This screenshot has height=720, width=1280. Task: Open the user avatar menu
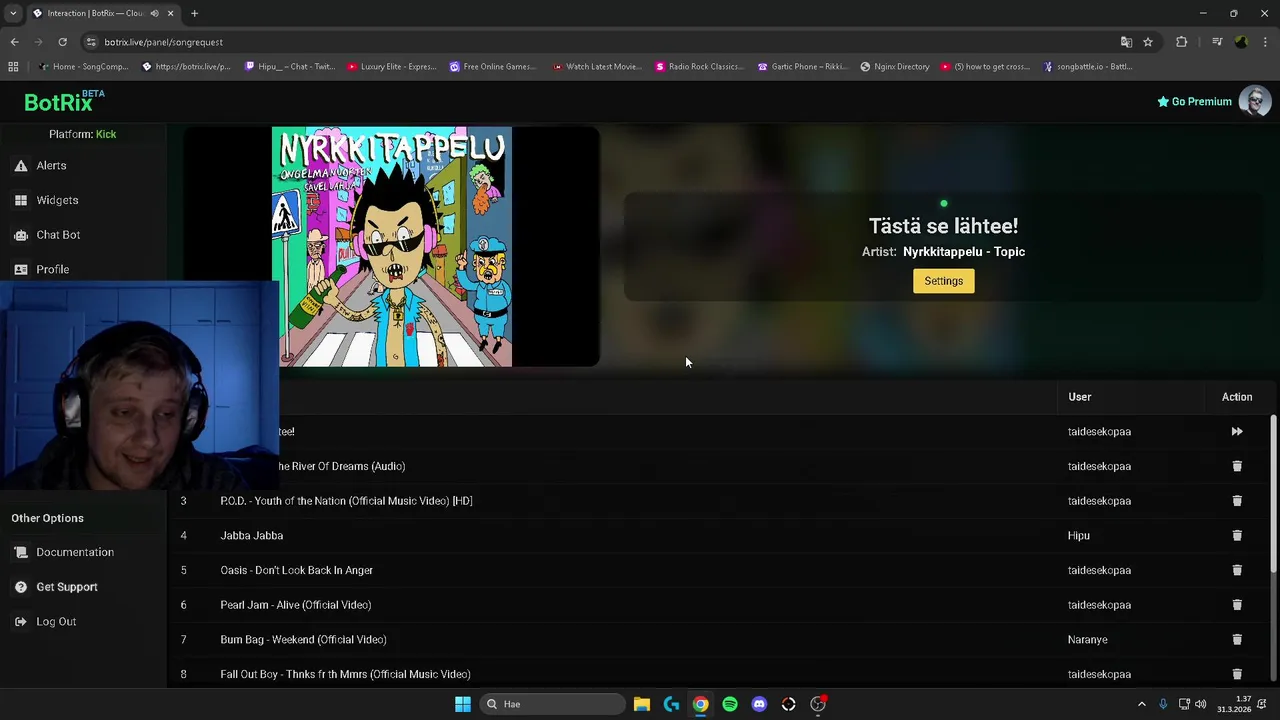click(1255, 101)
